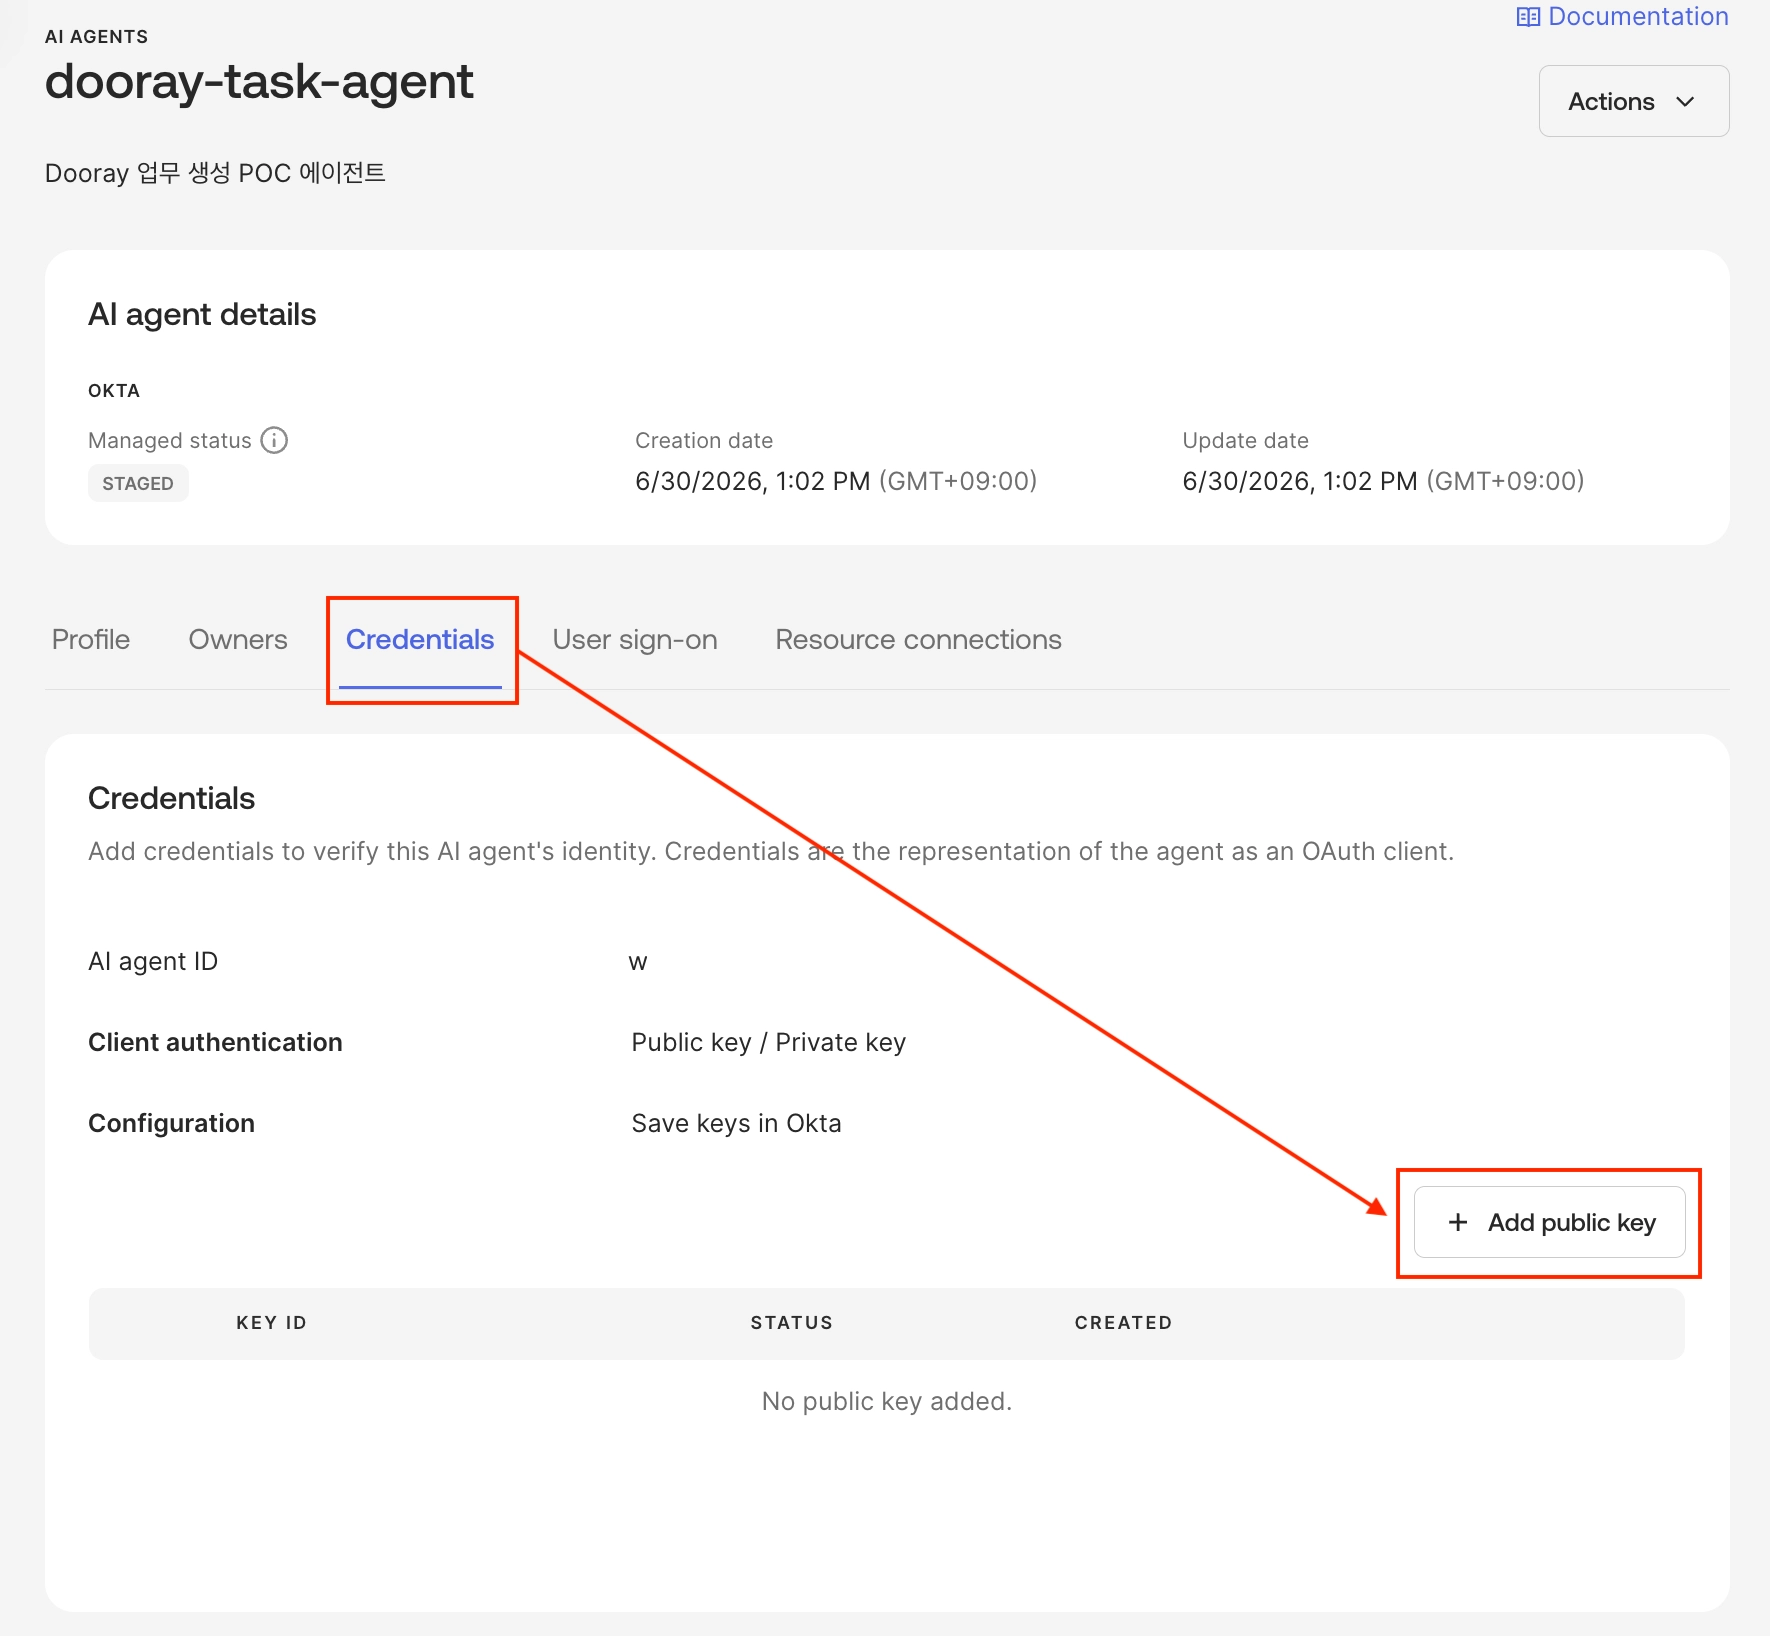This screenshot has height=1636, width=1770.
Task: Click the KEY ID column header
Action: [271, 1322]
